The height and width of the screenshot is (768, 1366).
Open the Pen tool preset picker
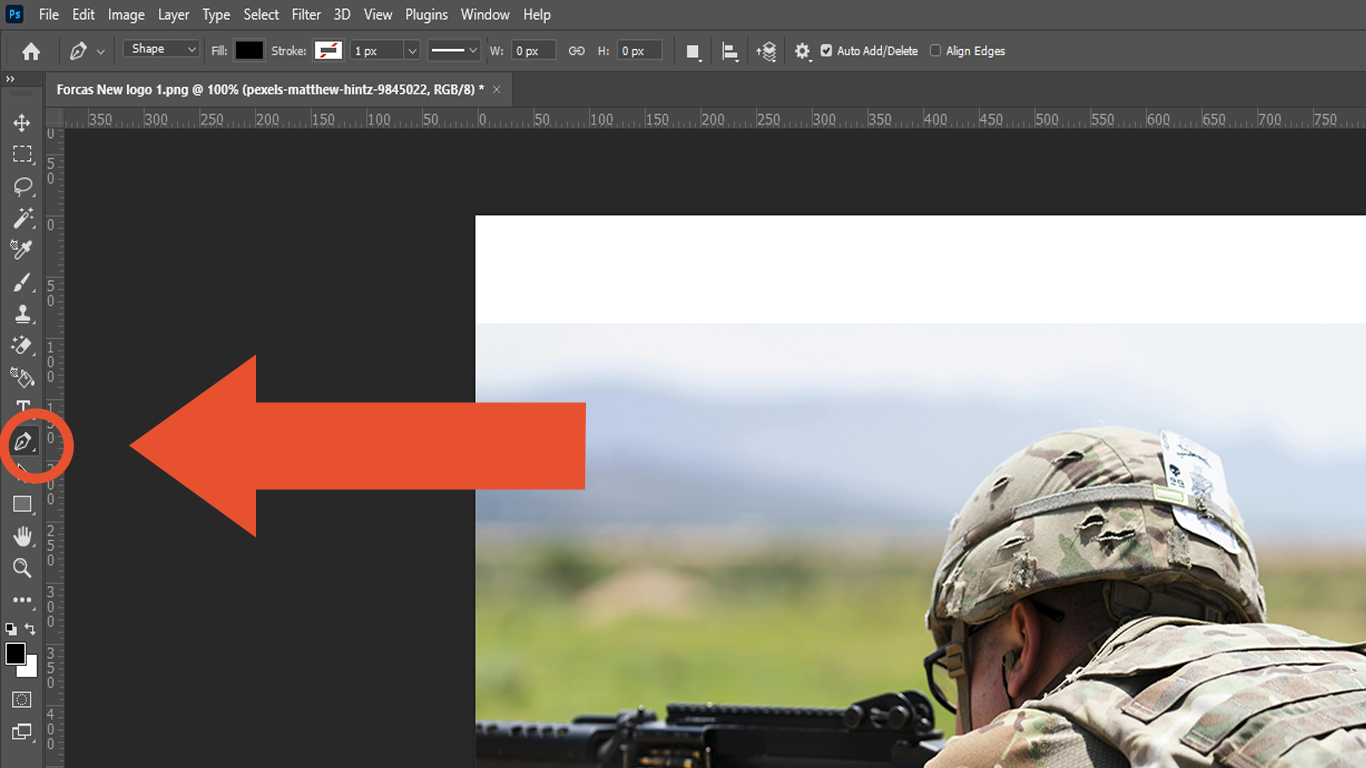87,51
